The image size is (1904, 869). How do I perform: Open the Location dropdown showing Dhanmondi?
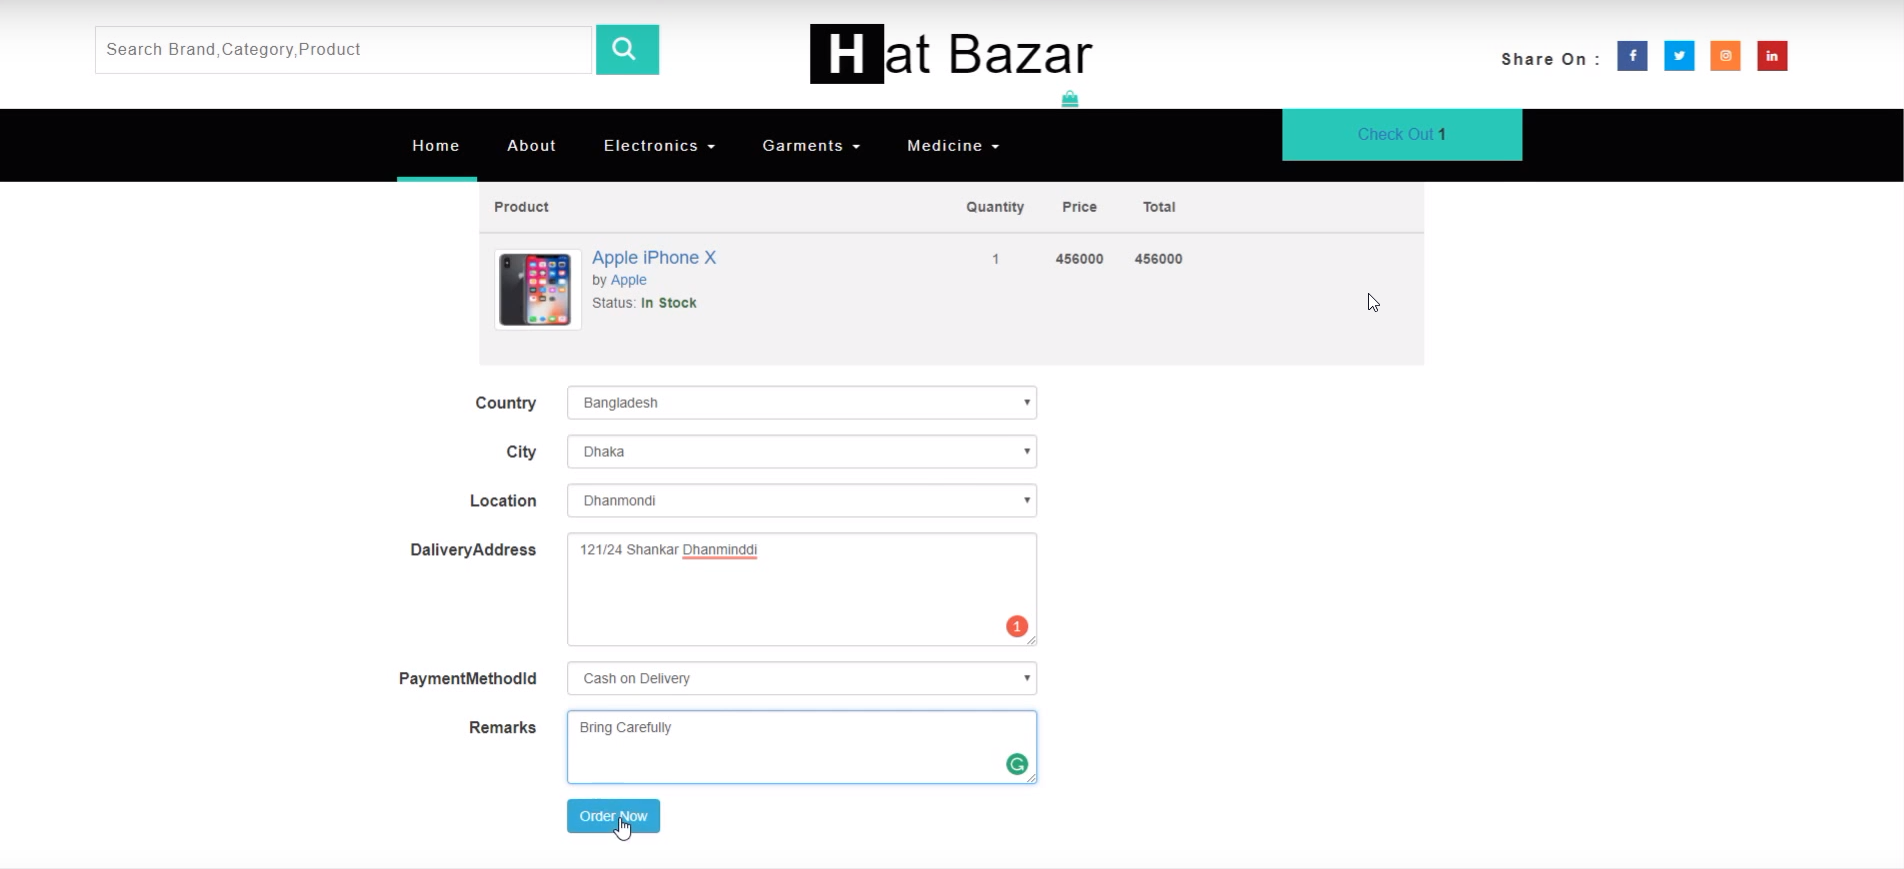pyautogui.click(x=802, y=501)
